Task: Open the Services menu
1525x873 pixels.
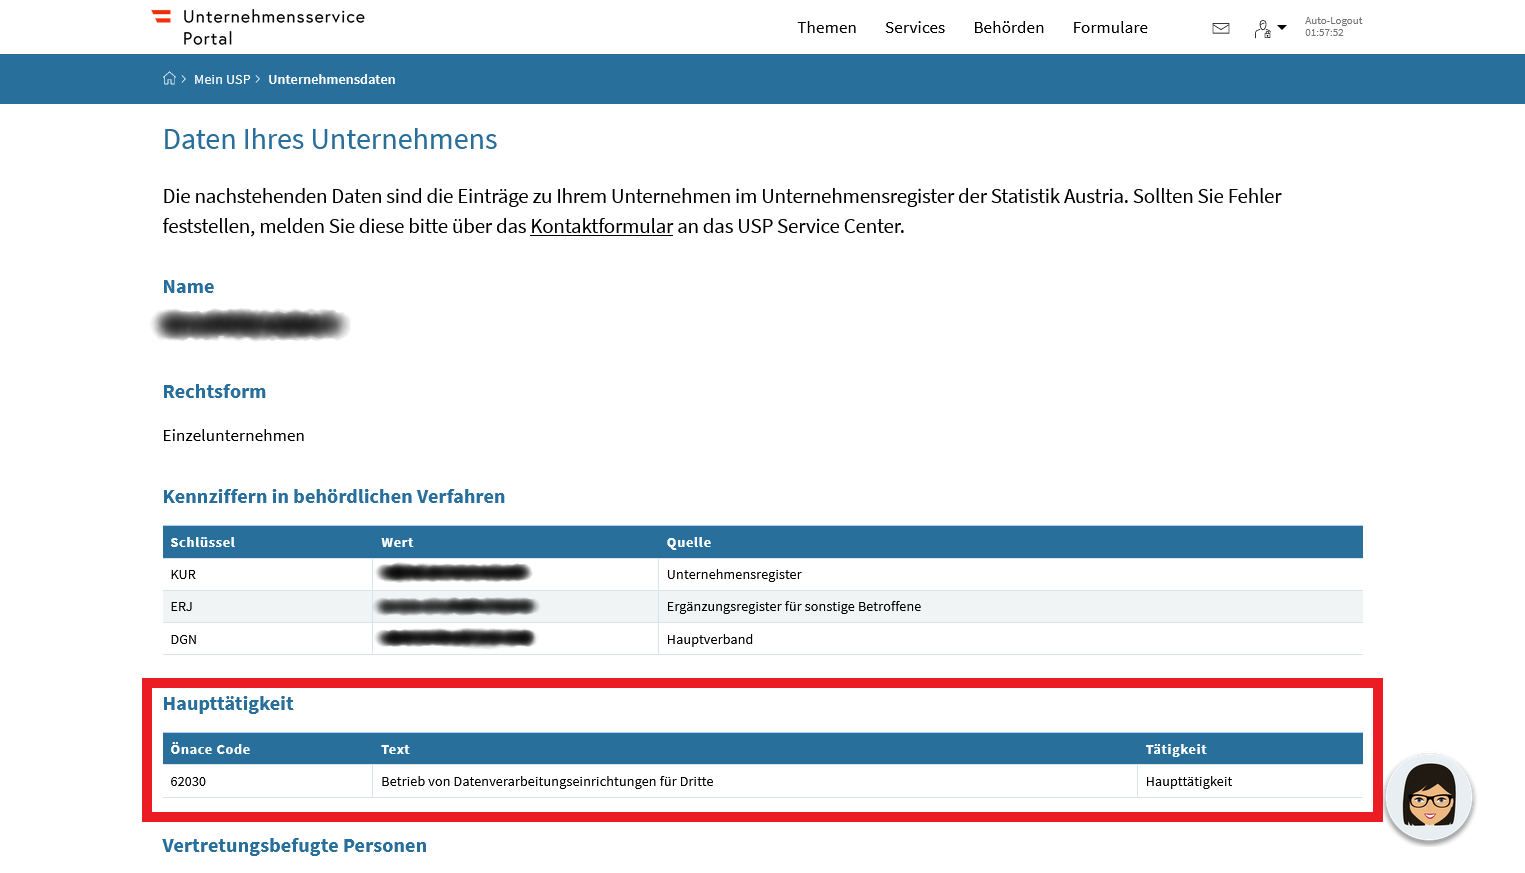Action: tap(915, 28)
